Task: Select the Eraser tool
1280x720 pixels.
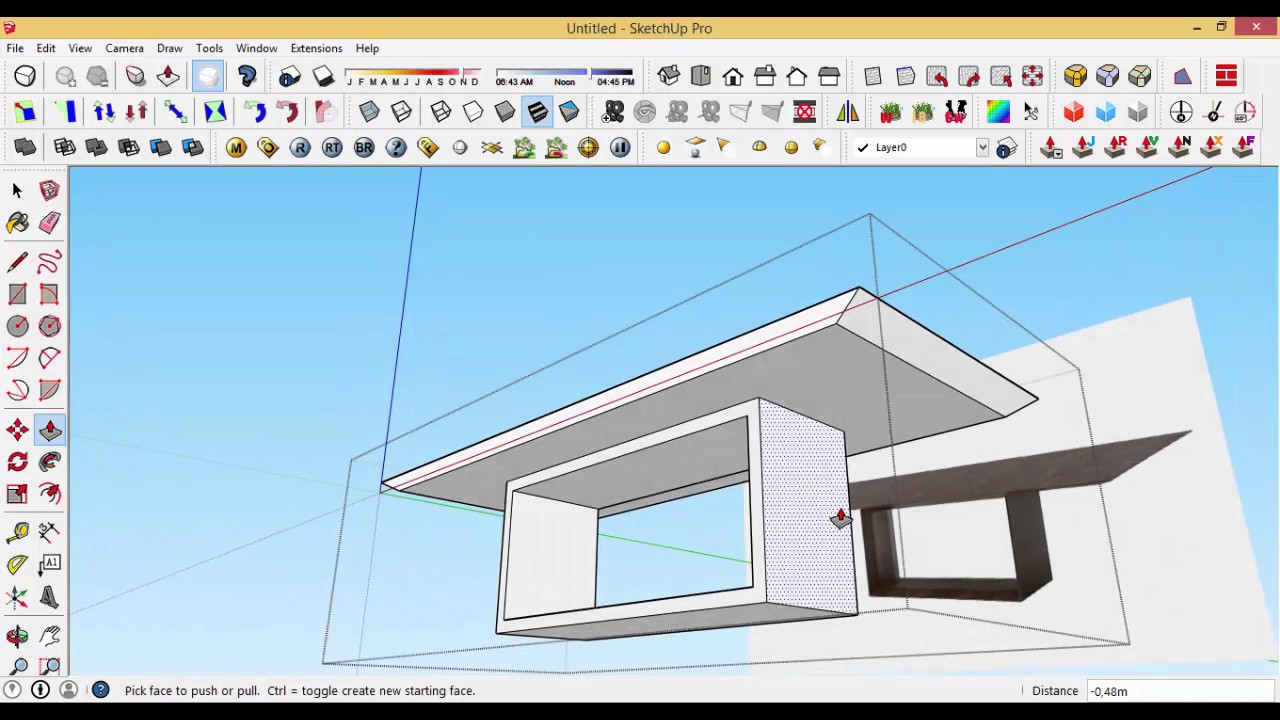Action: (x=49, y=222)
